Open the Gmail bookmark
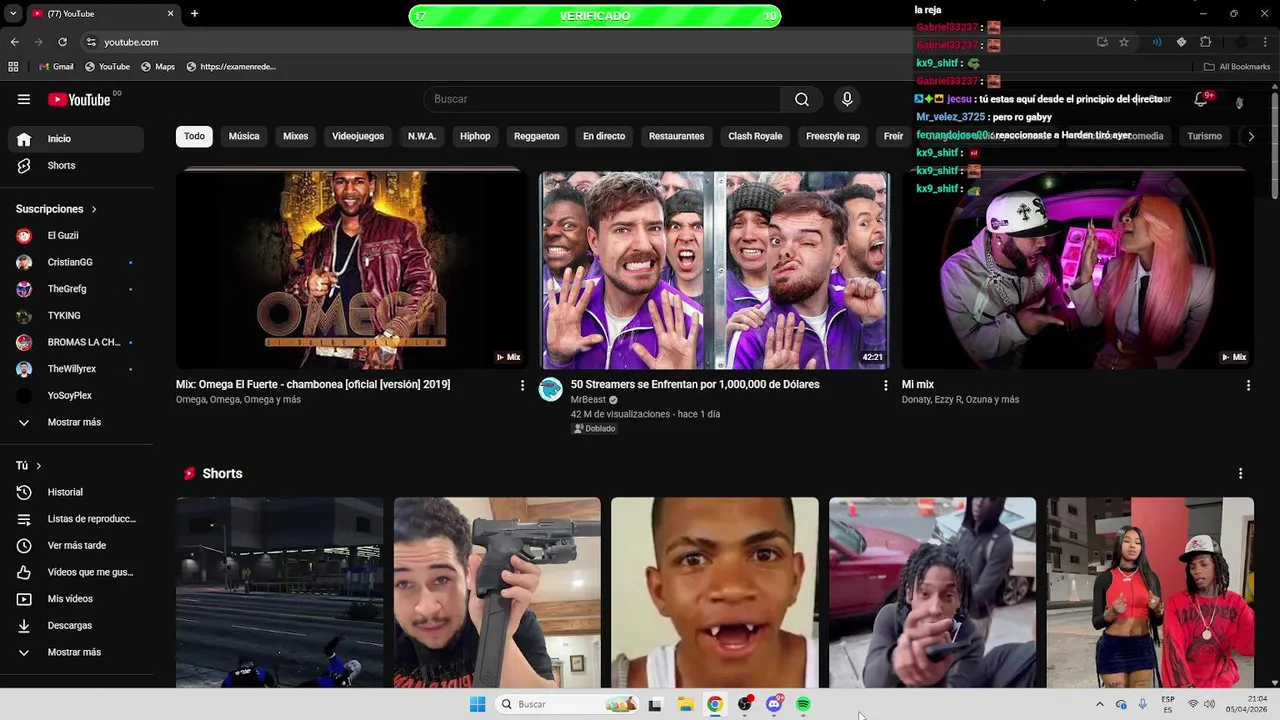This screenshot has width=1280, height=720. [55, 67]
